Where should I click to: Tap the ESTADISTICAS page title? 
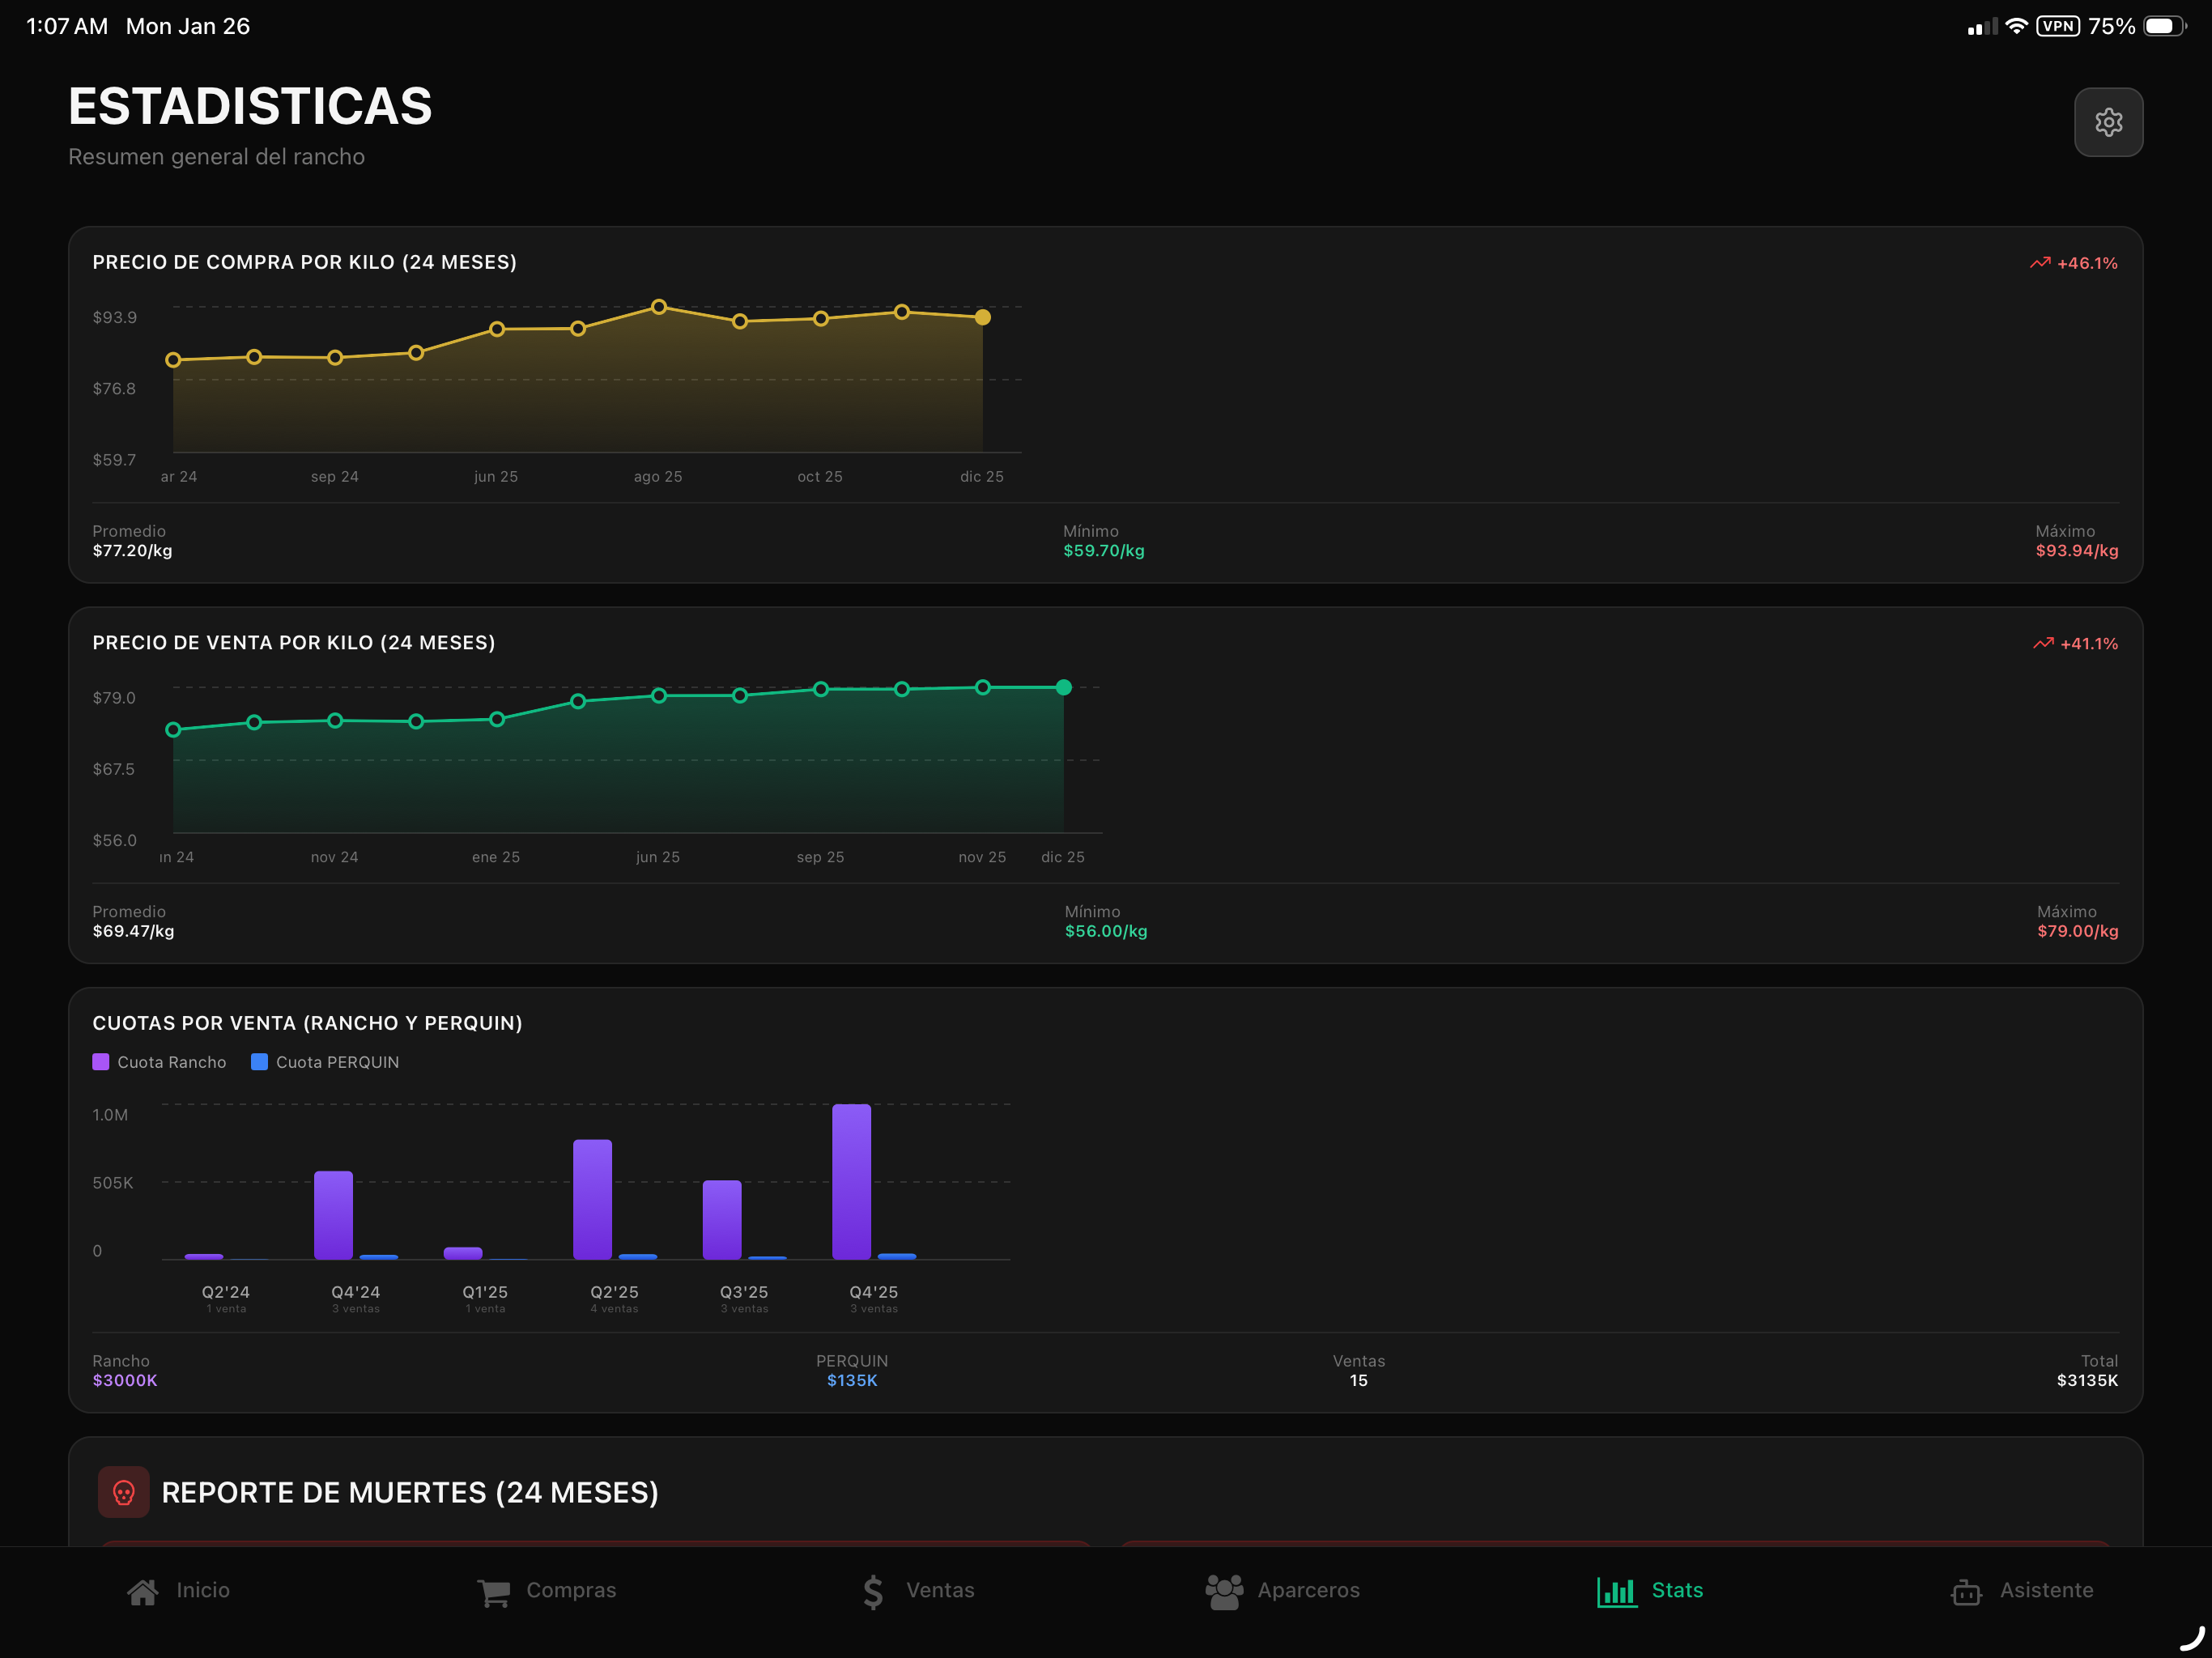(x=250, y=106)
